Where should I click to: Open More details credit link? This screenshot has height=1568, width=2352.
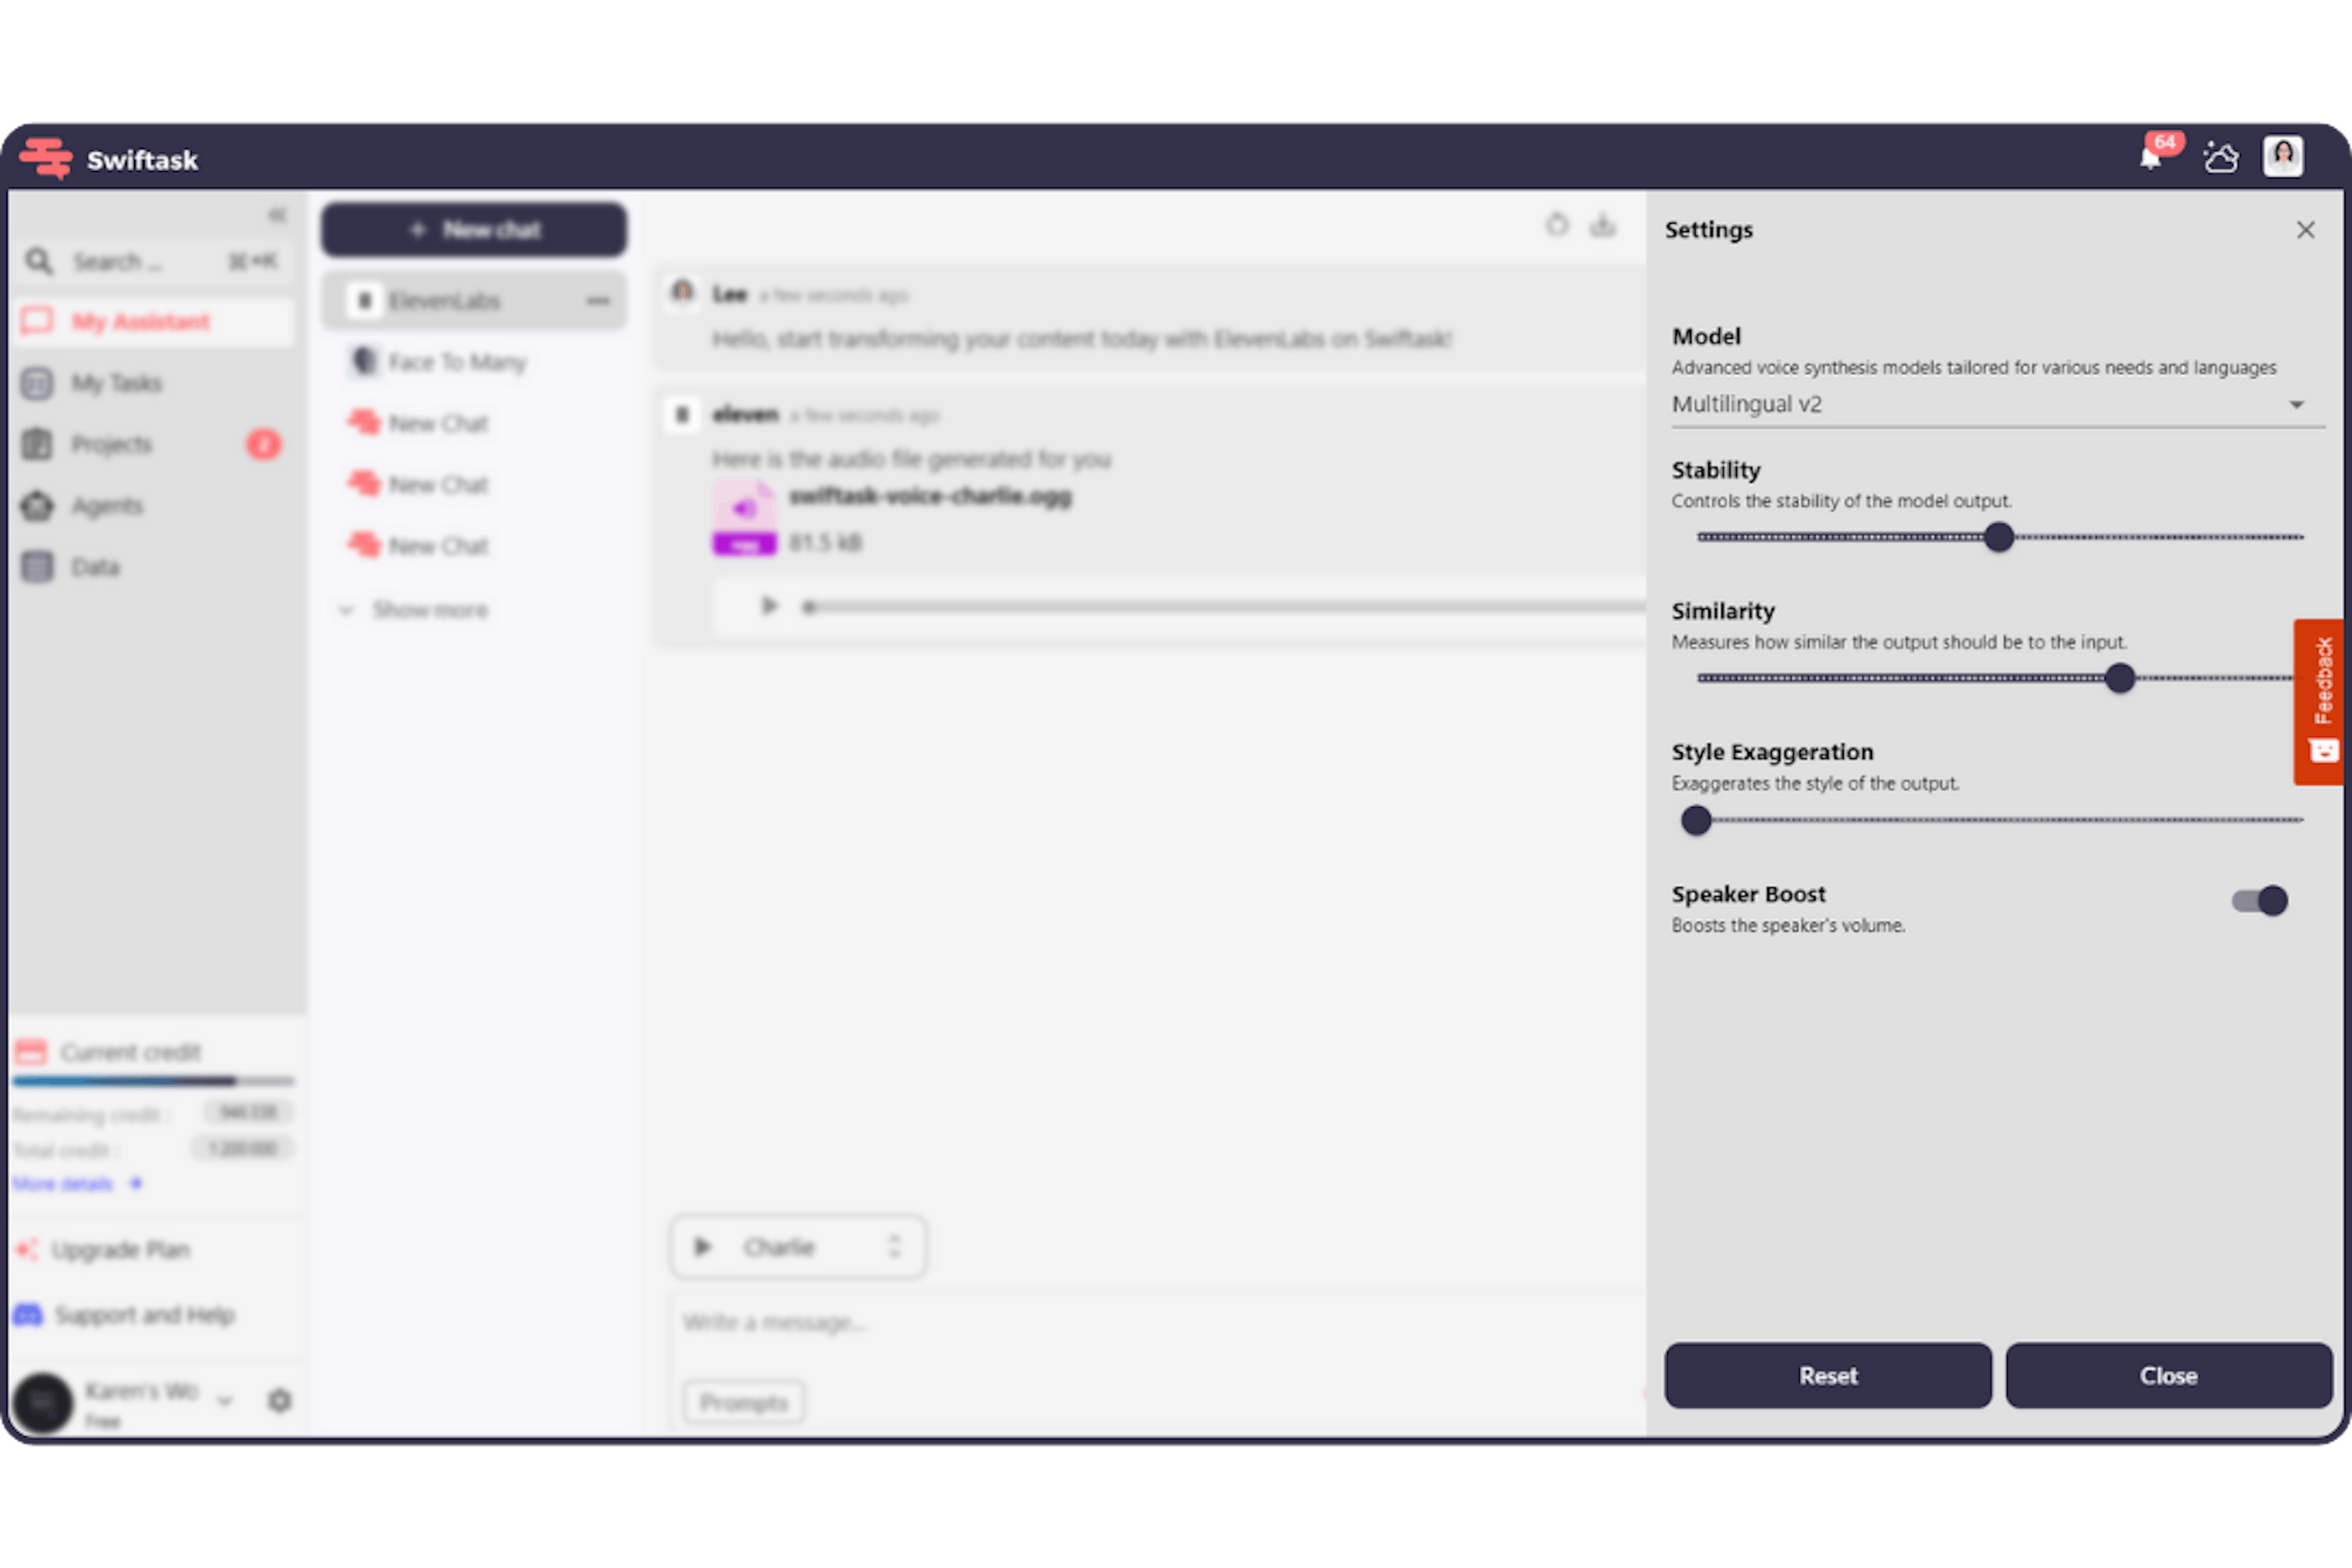[x=78, y=1184]
